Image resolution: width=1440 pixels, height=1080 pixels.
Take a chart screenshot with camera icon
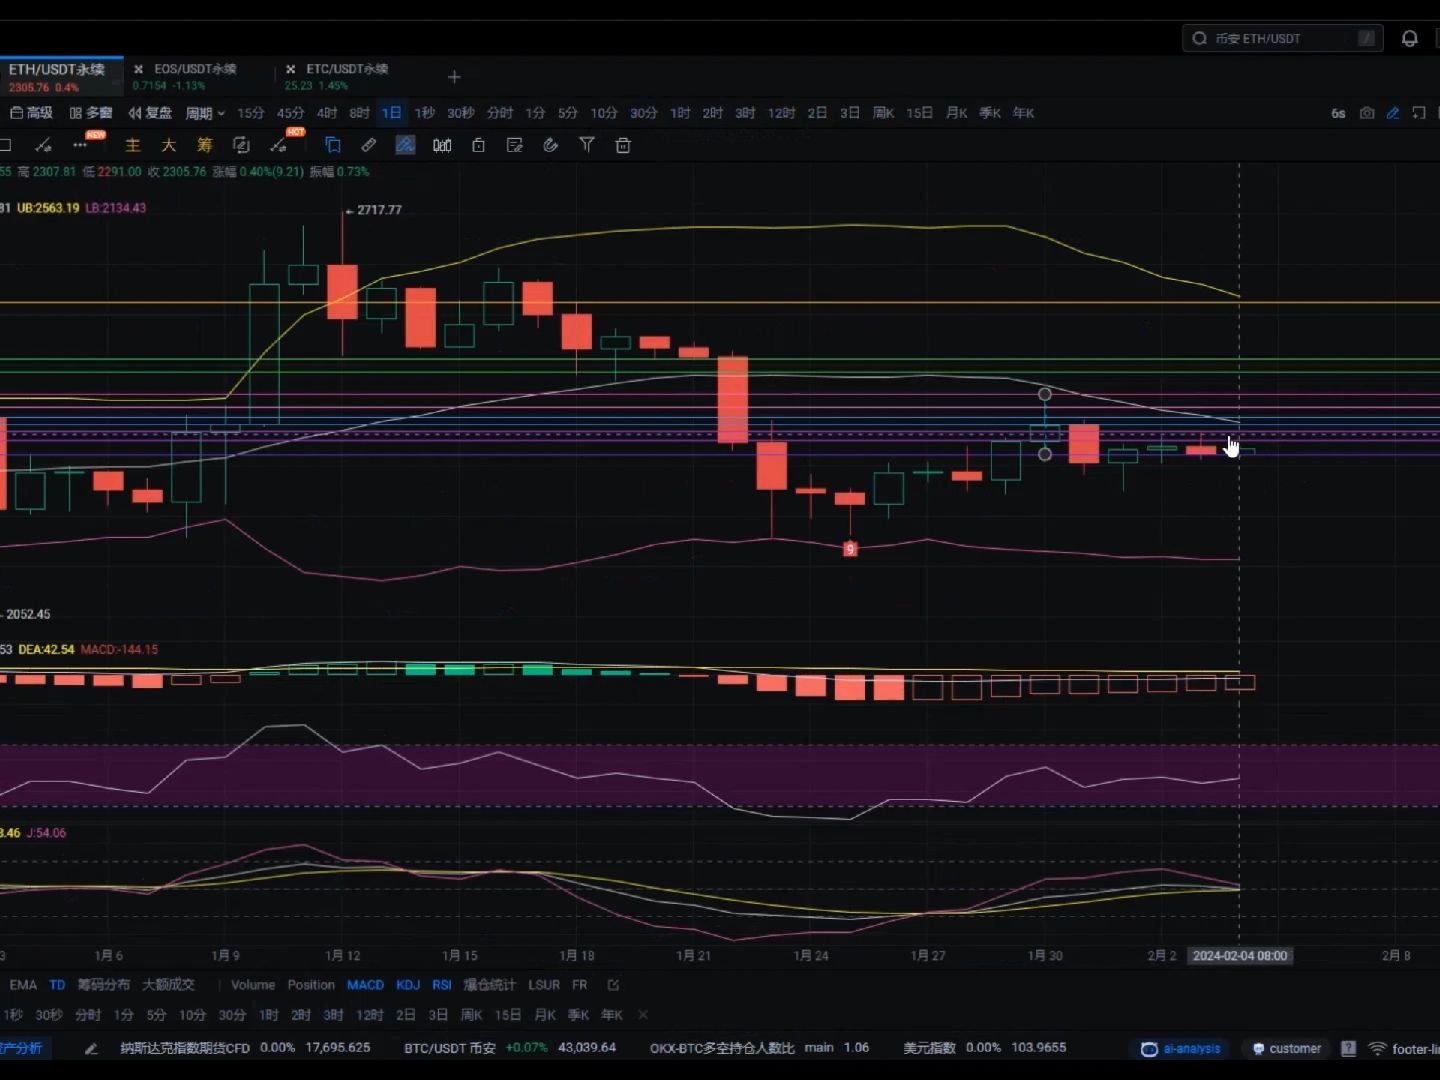[x=1366, y=113]
